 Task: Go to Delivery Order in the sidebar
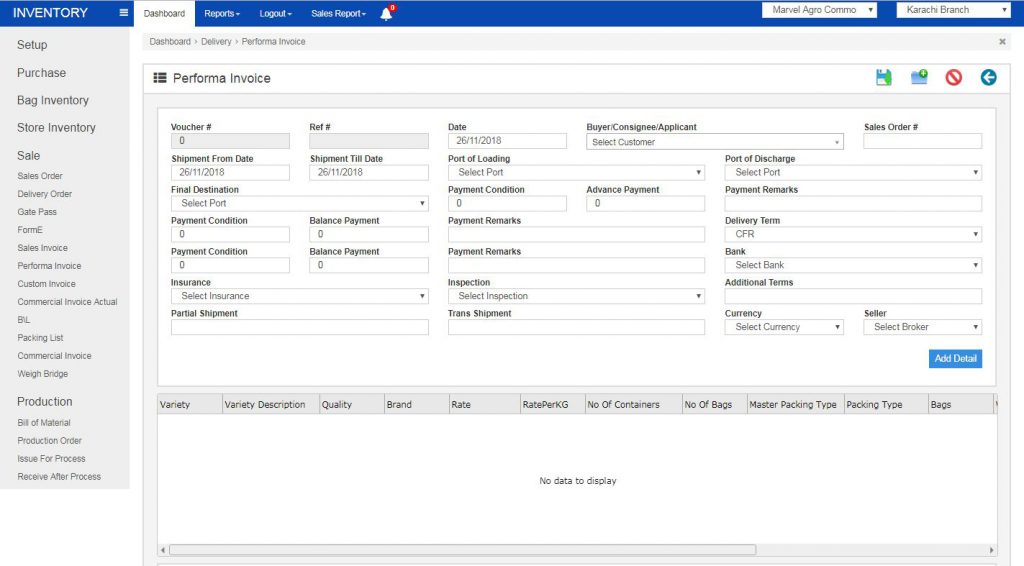[44, 194]
